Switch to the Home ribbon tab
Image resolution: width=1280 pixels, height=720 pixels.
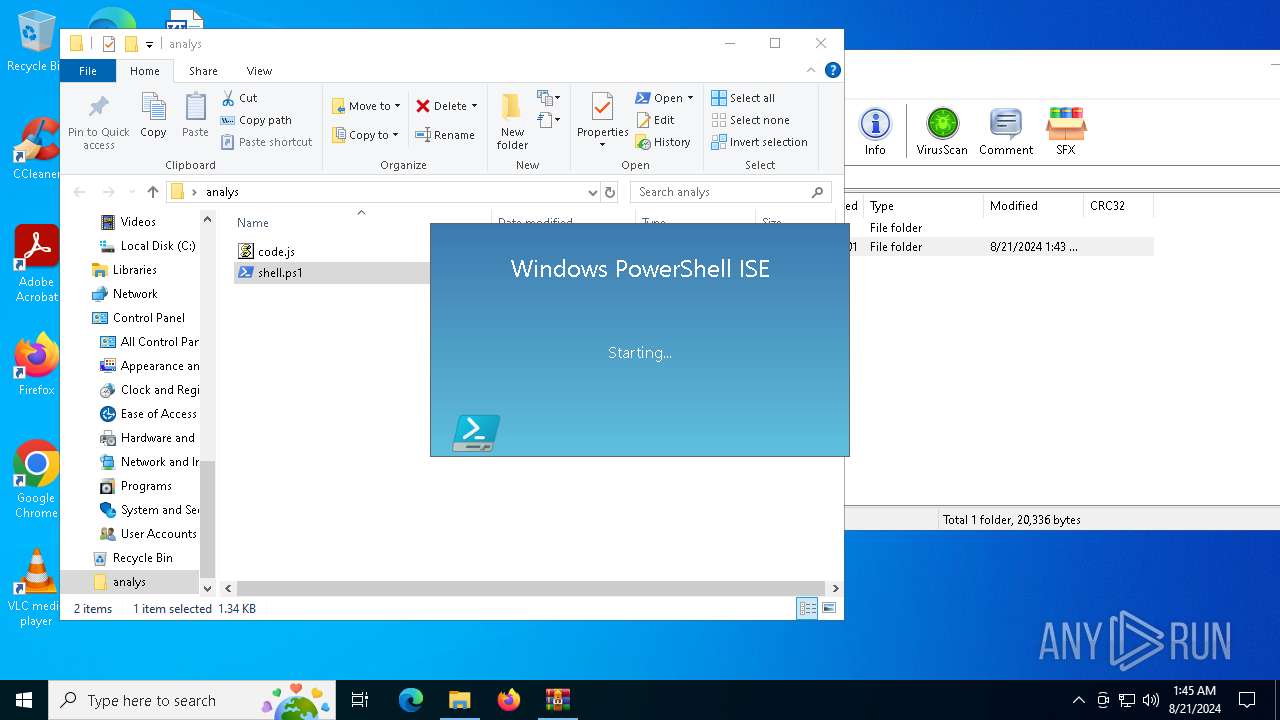145,71
